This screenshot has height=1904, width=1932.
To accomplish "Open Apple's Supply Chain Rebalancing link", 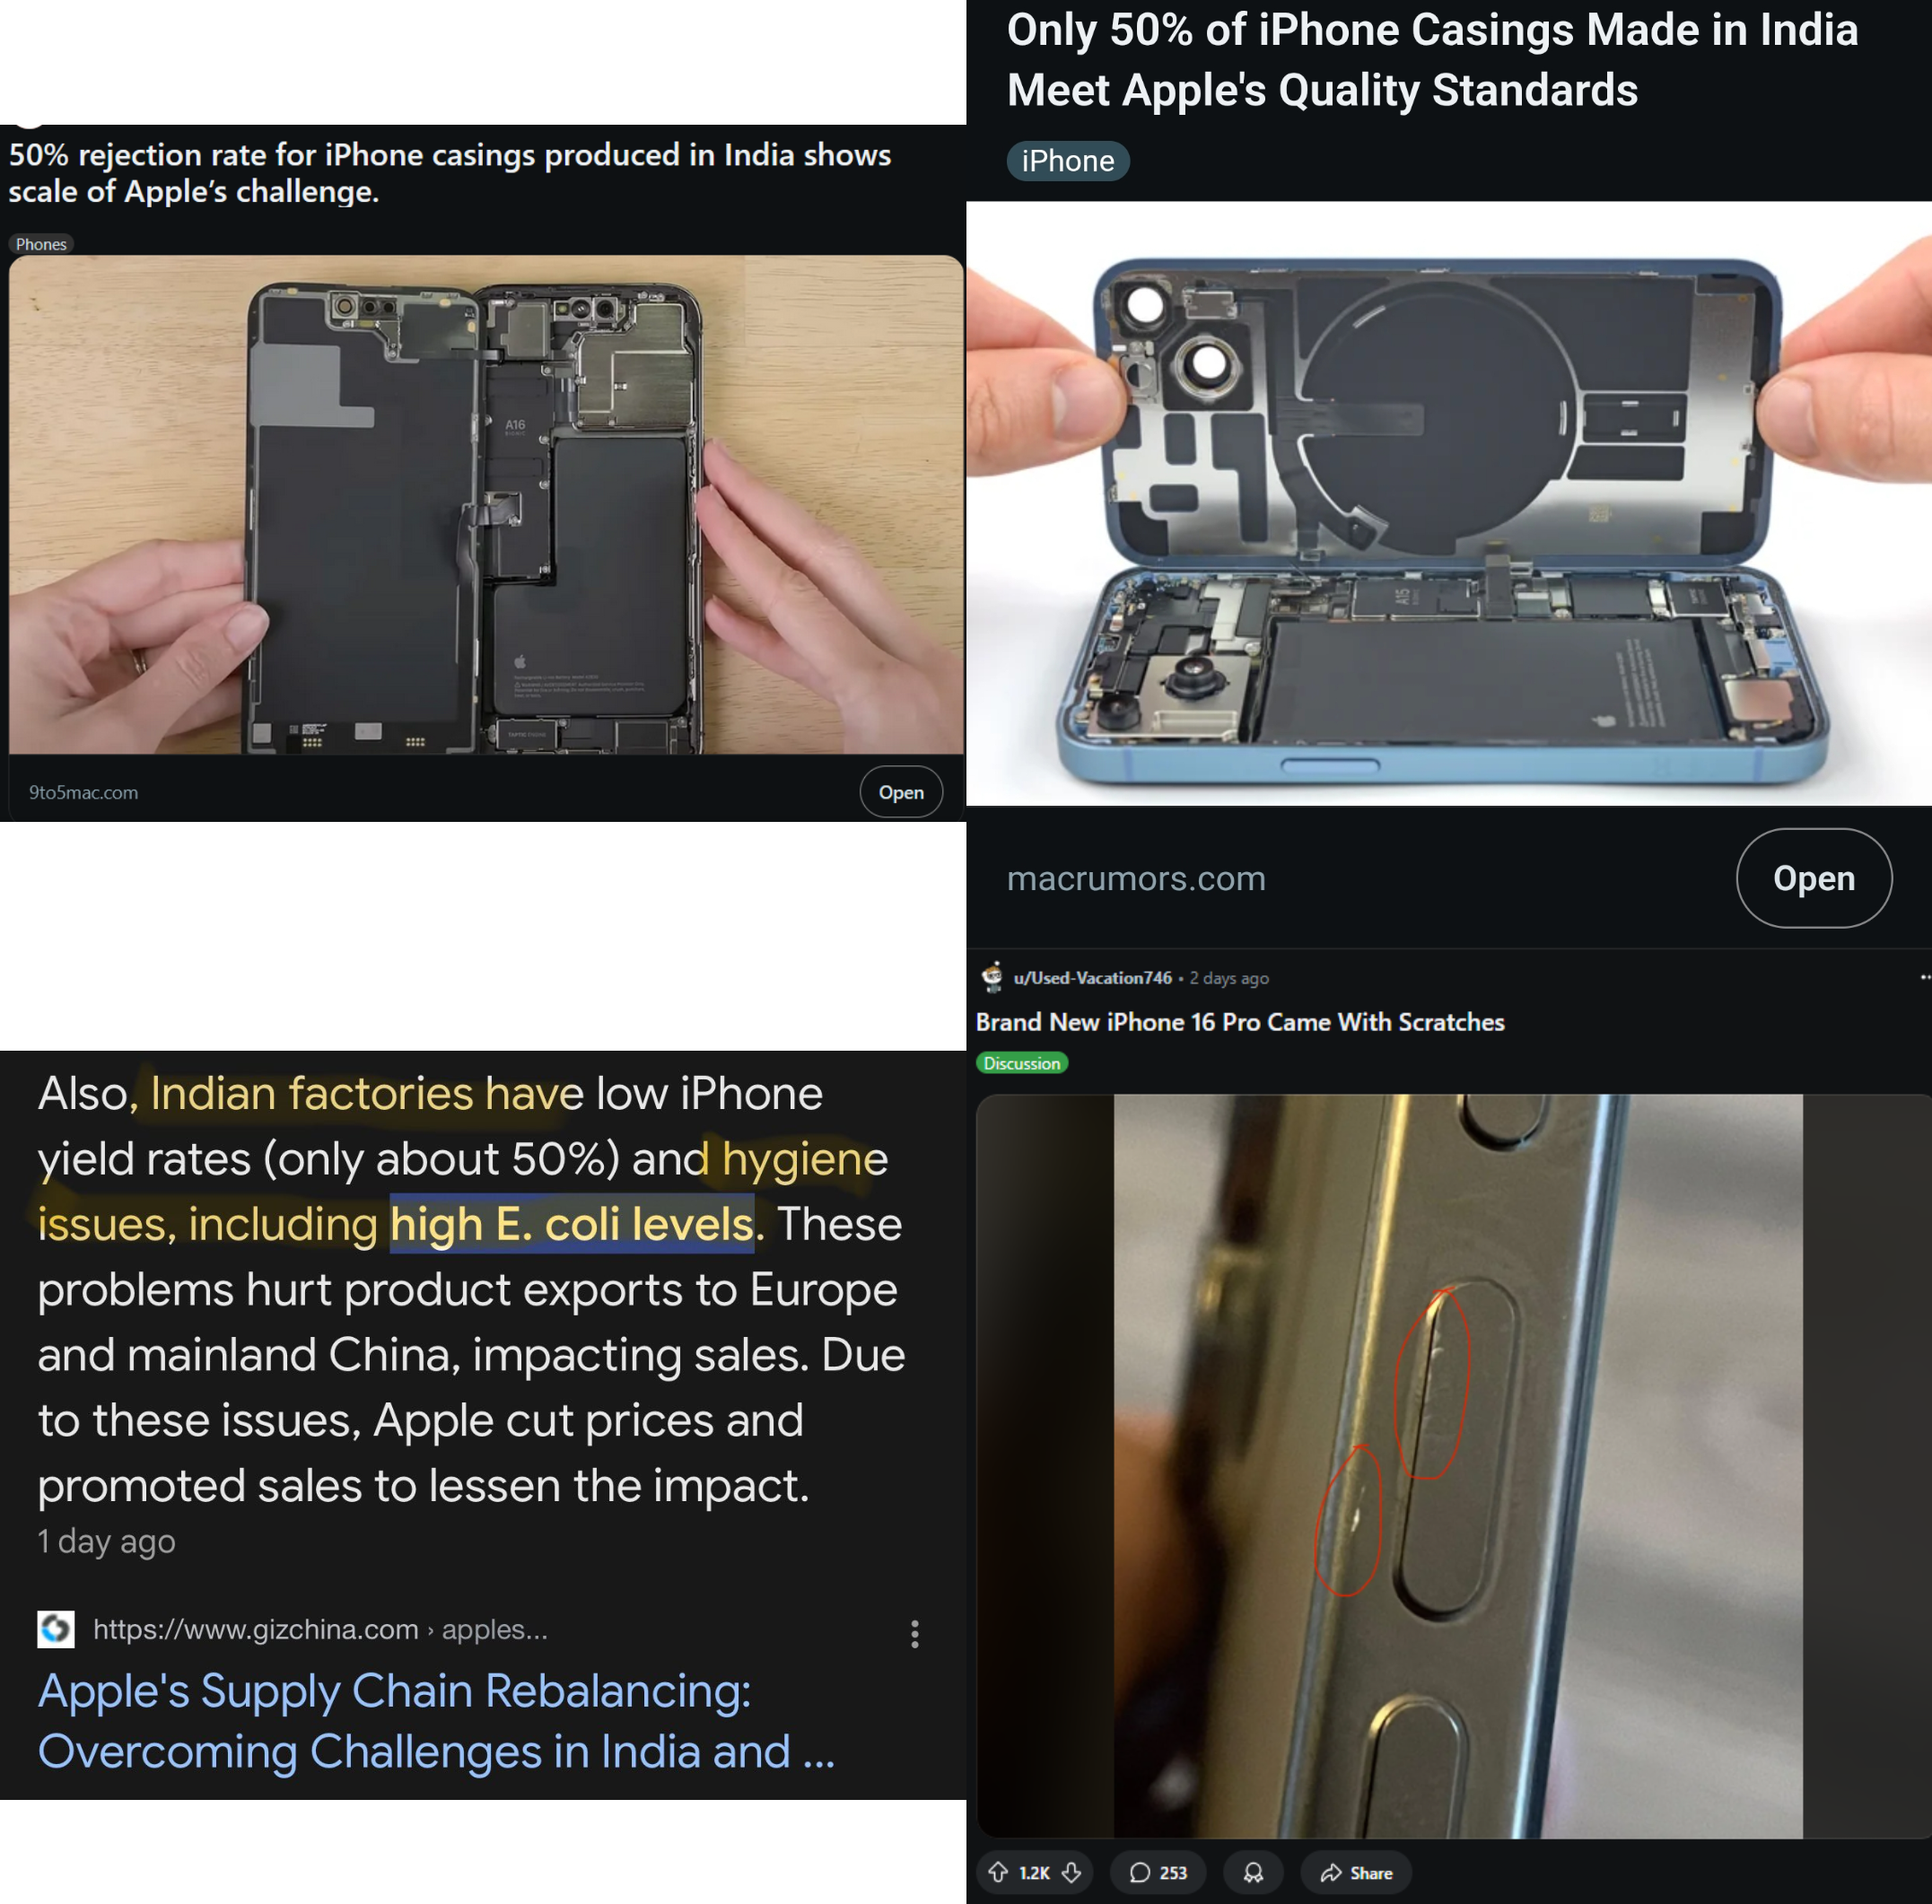I will pos(436,1721).
